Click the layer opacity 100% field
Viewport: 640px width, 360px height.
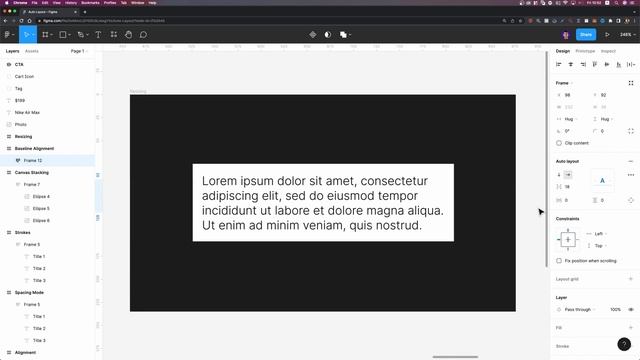615,309
